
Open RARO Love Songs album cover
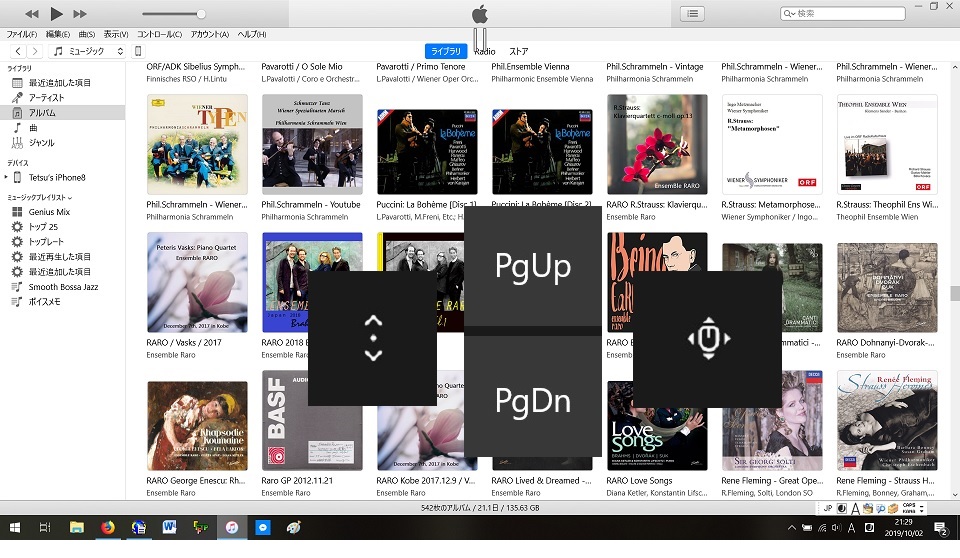657,426
